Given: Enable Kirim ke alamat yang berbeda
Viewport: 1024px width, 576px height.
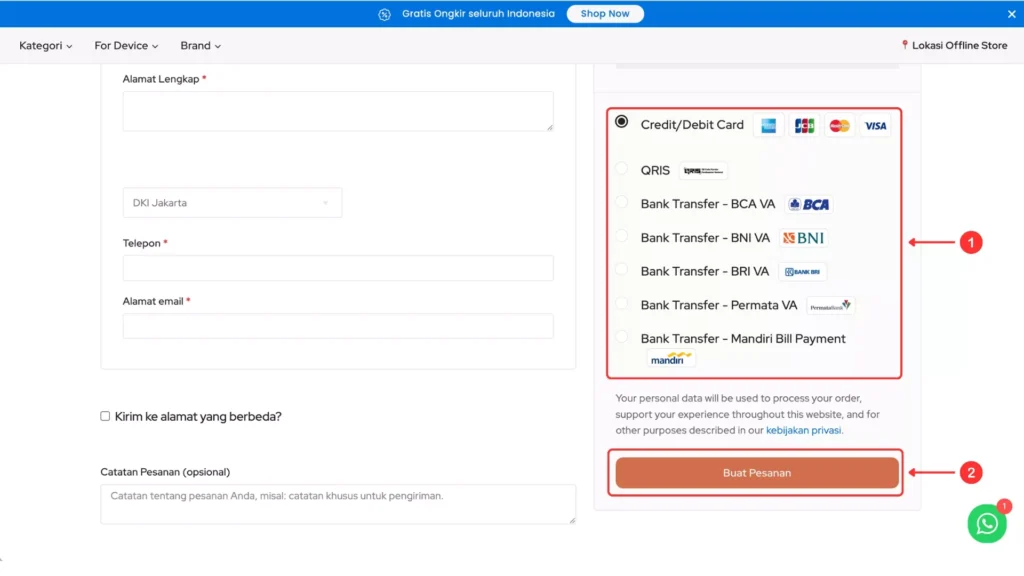Looking at the screenshot, I should (105, 417).
